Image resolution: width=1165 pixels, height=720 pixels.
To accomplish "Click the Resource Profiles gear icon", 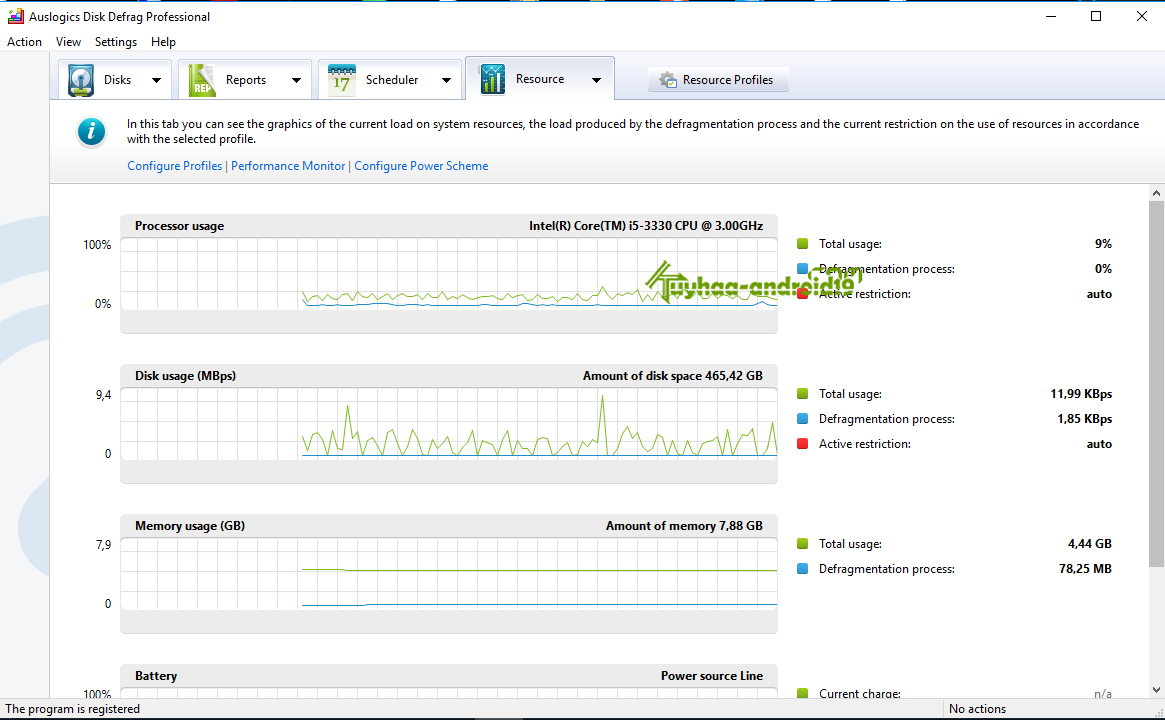I will point(667,80).
